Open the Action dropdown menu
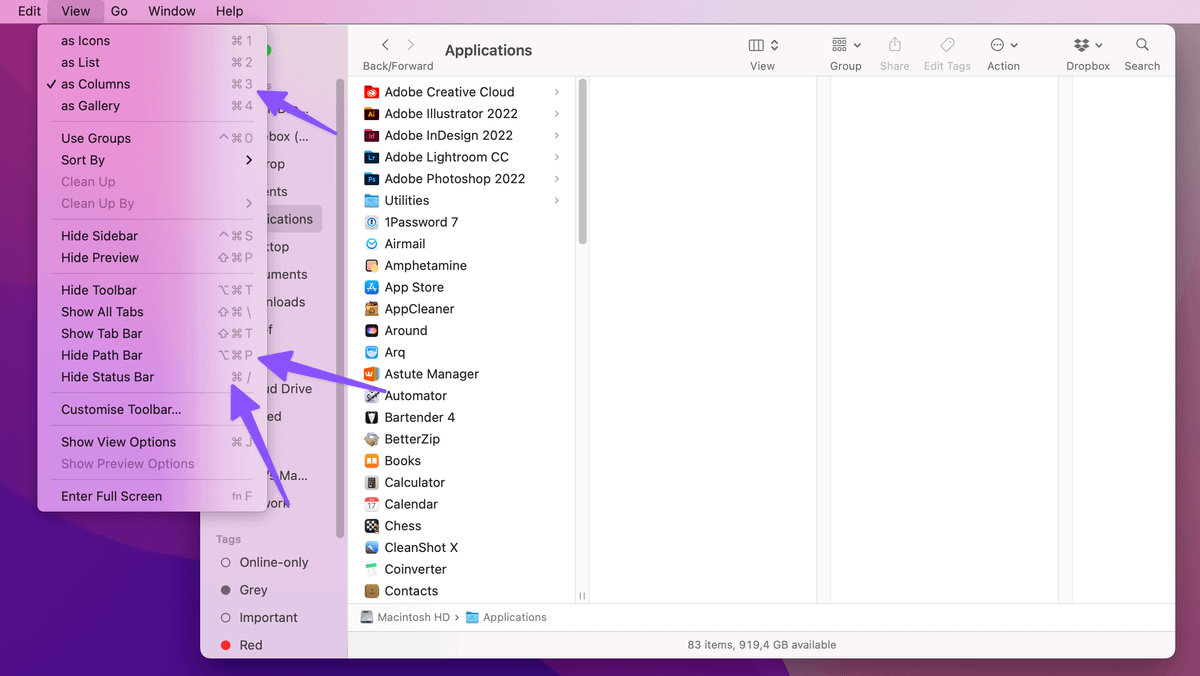Screen dimensions: 1200x676 point(1003,45)
